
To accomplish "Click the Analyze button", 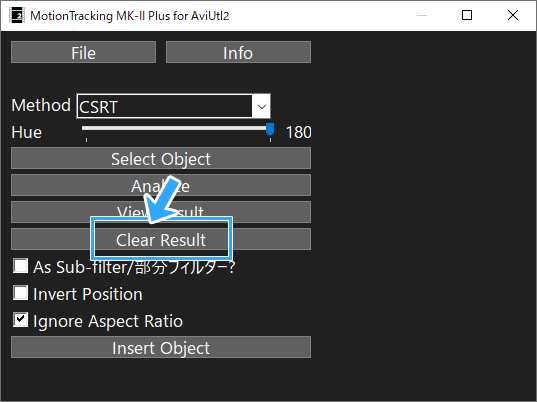I will 161,185.
